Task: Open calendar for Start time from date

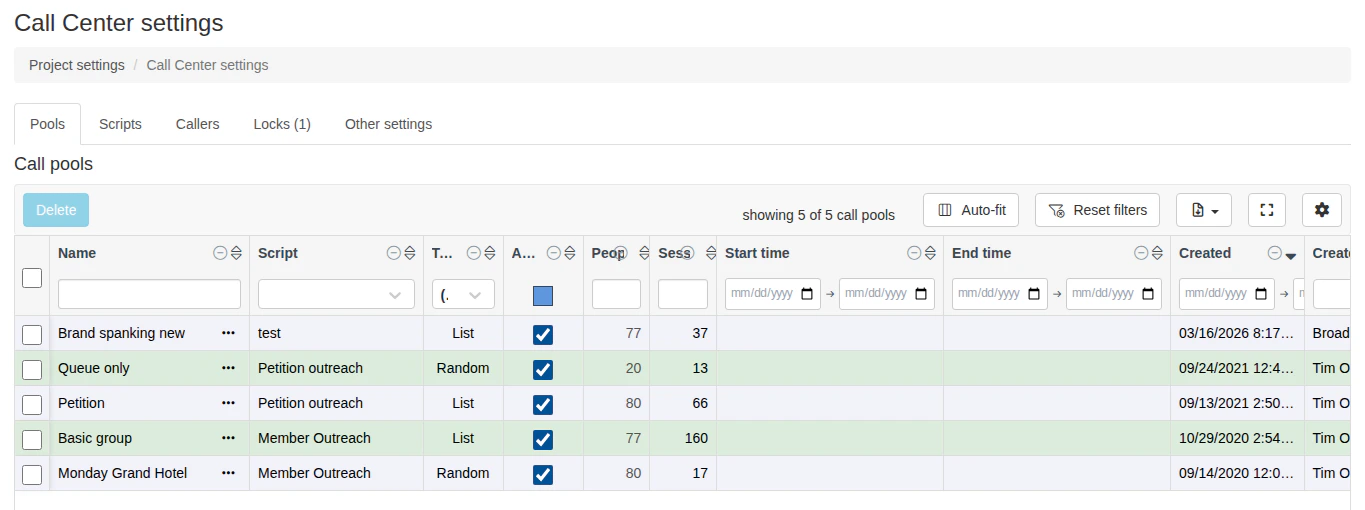Action: [x=807, y=294]
